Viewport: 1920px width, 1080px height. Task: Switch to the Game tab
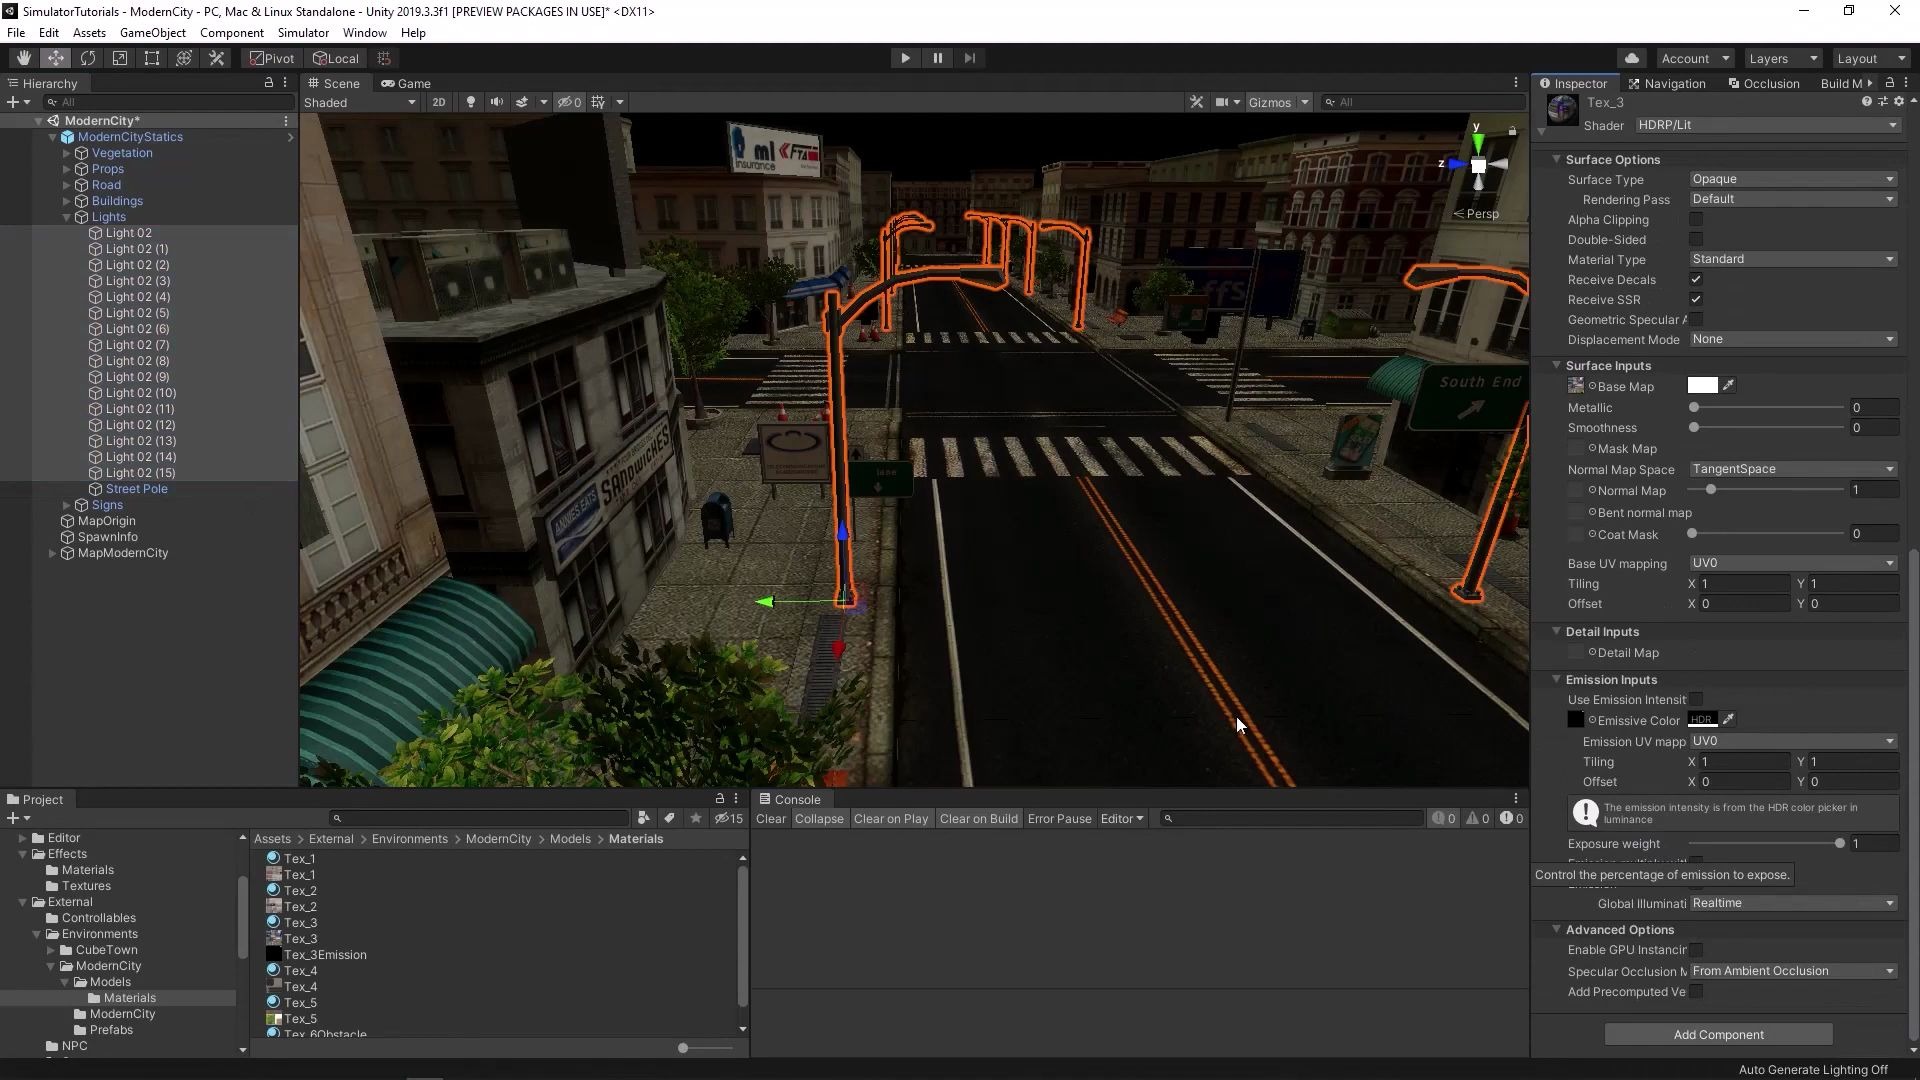point(405,83)
